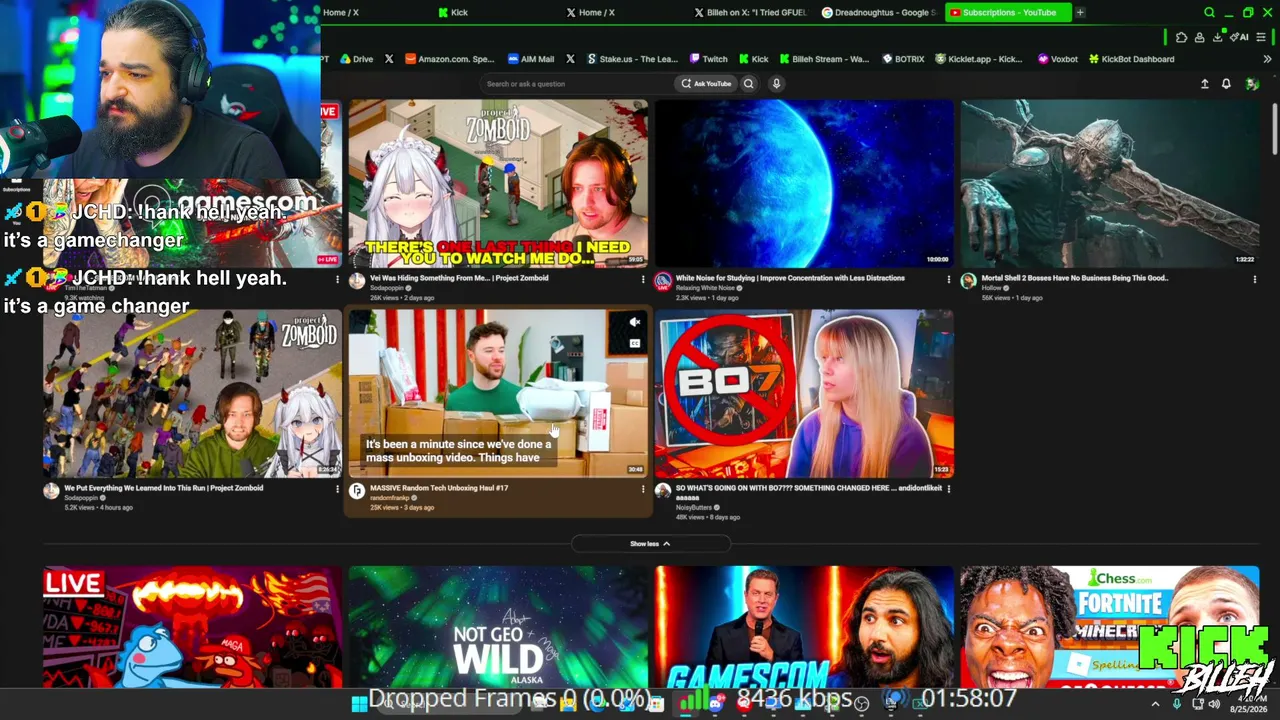This screenshot has width=1280, height=720.
Task: Show hidden system tray icons chevron
Action: pyautogui.click(x=1155, y=704)
